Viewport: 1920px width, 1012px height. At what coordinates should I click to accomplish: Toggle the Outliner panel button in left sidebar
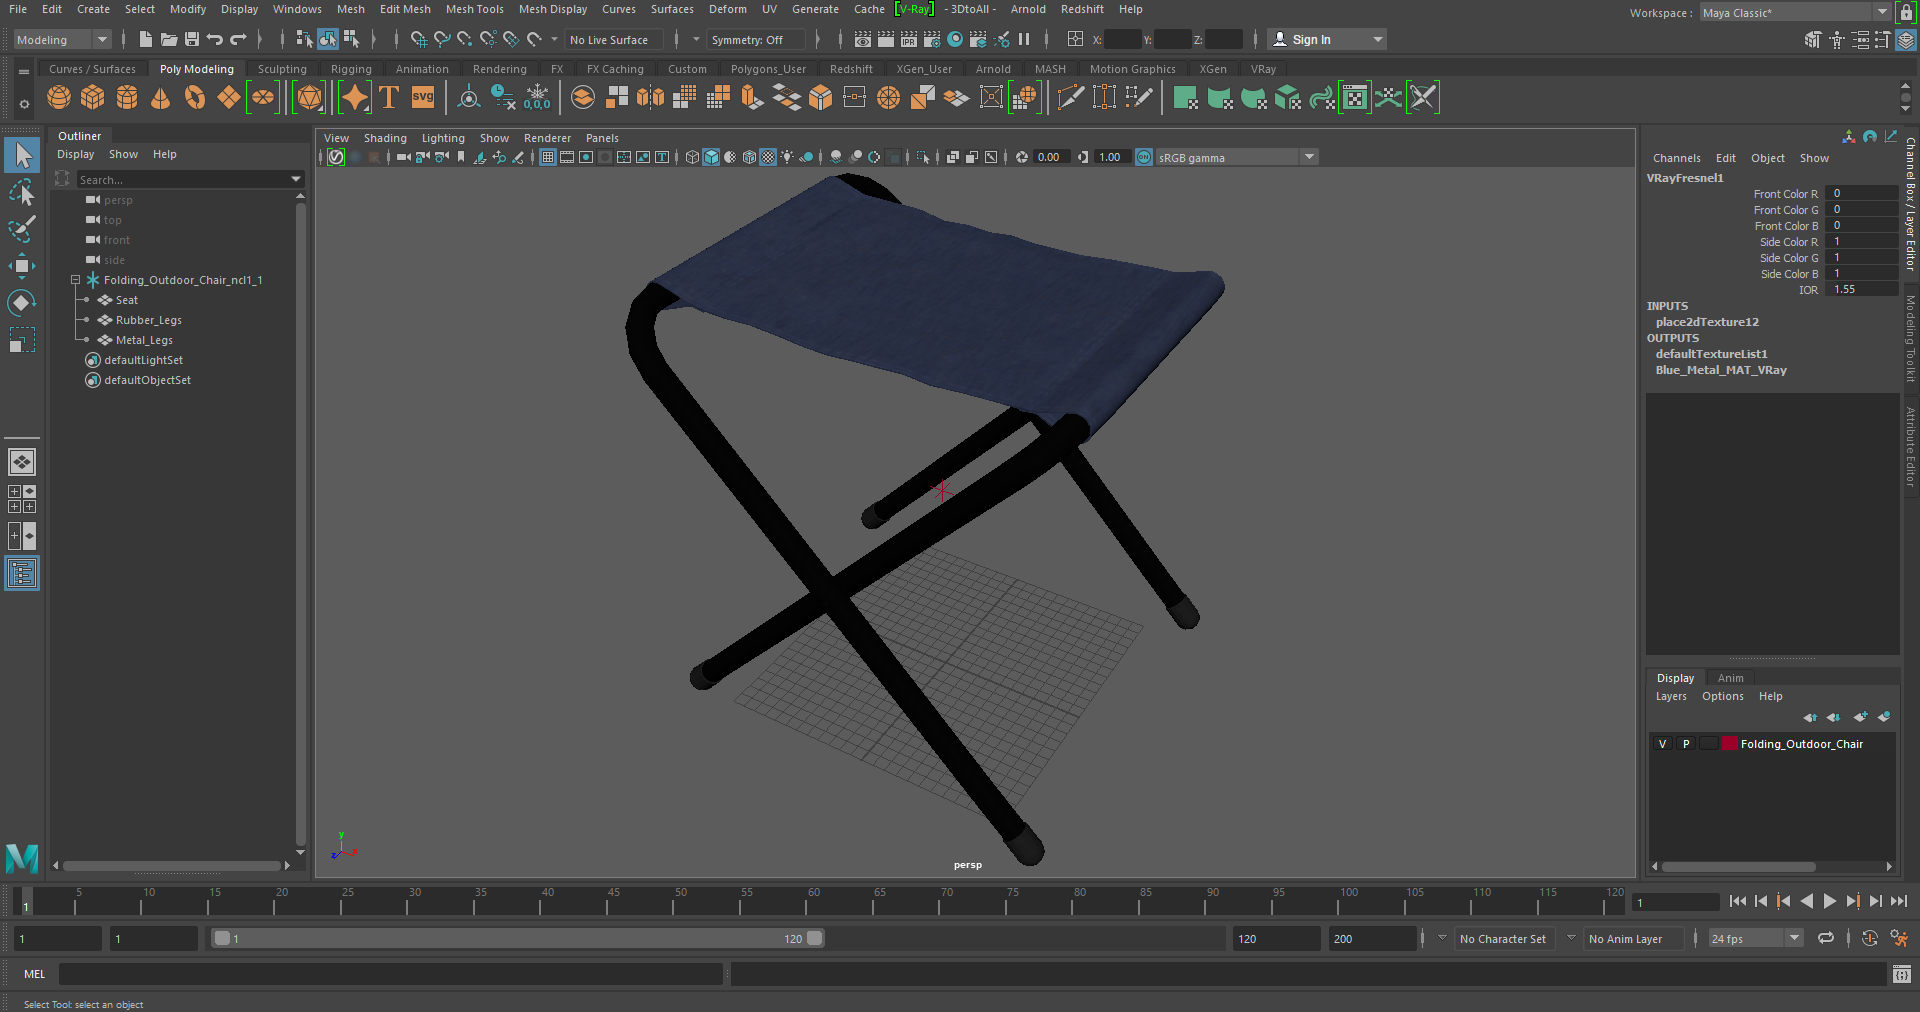click(x=21, y=574)
